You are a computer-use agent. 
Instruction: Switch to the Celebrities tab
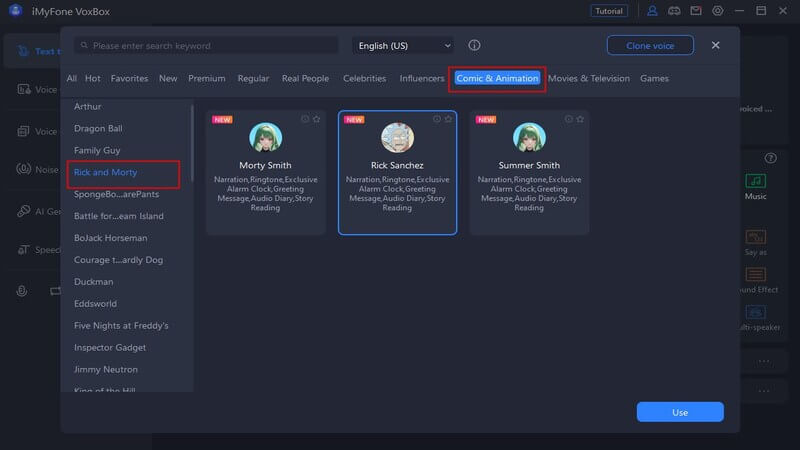[364, 78]
